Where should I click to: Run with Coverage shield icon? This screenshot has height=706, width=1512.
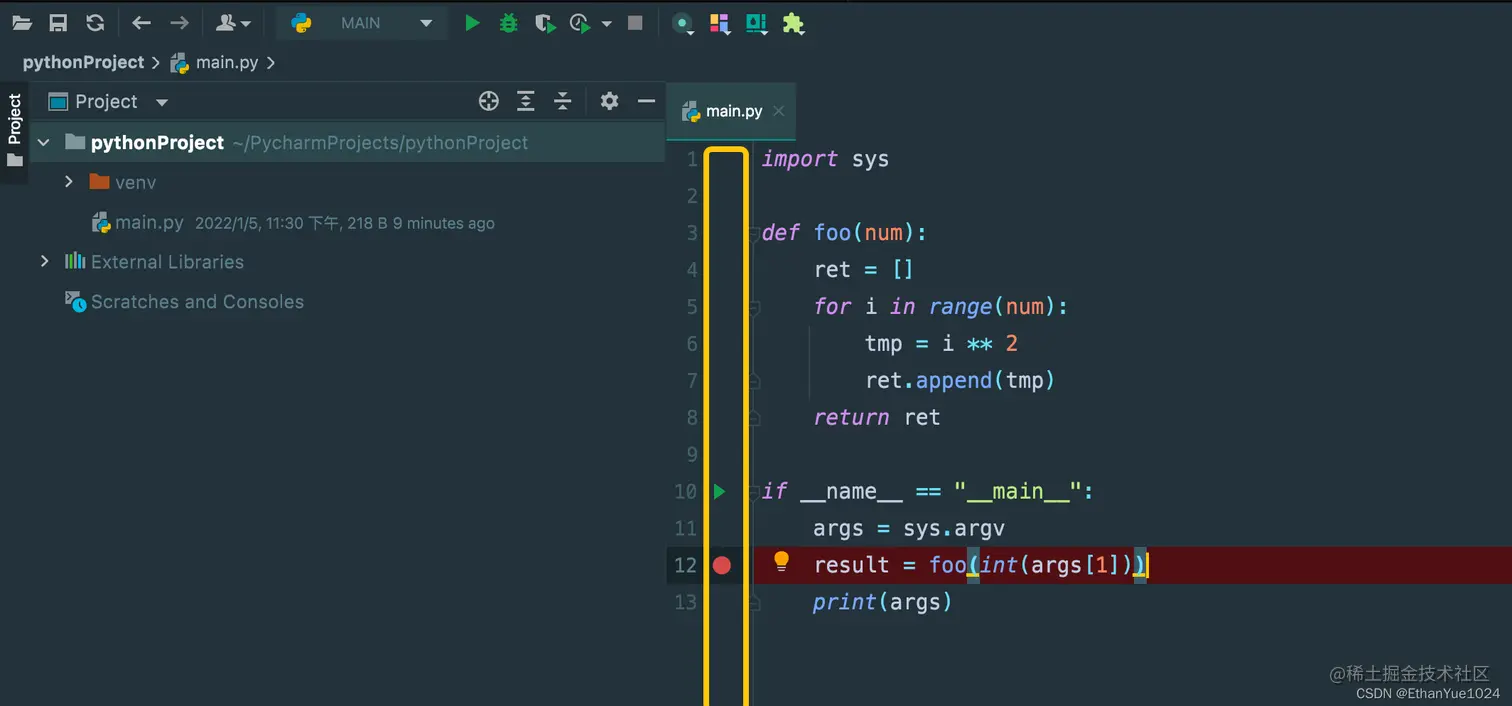(544, 23)
